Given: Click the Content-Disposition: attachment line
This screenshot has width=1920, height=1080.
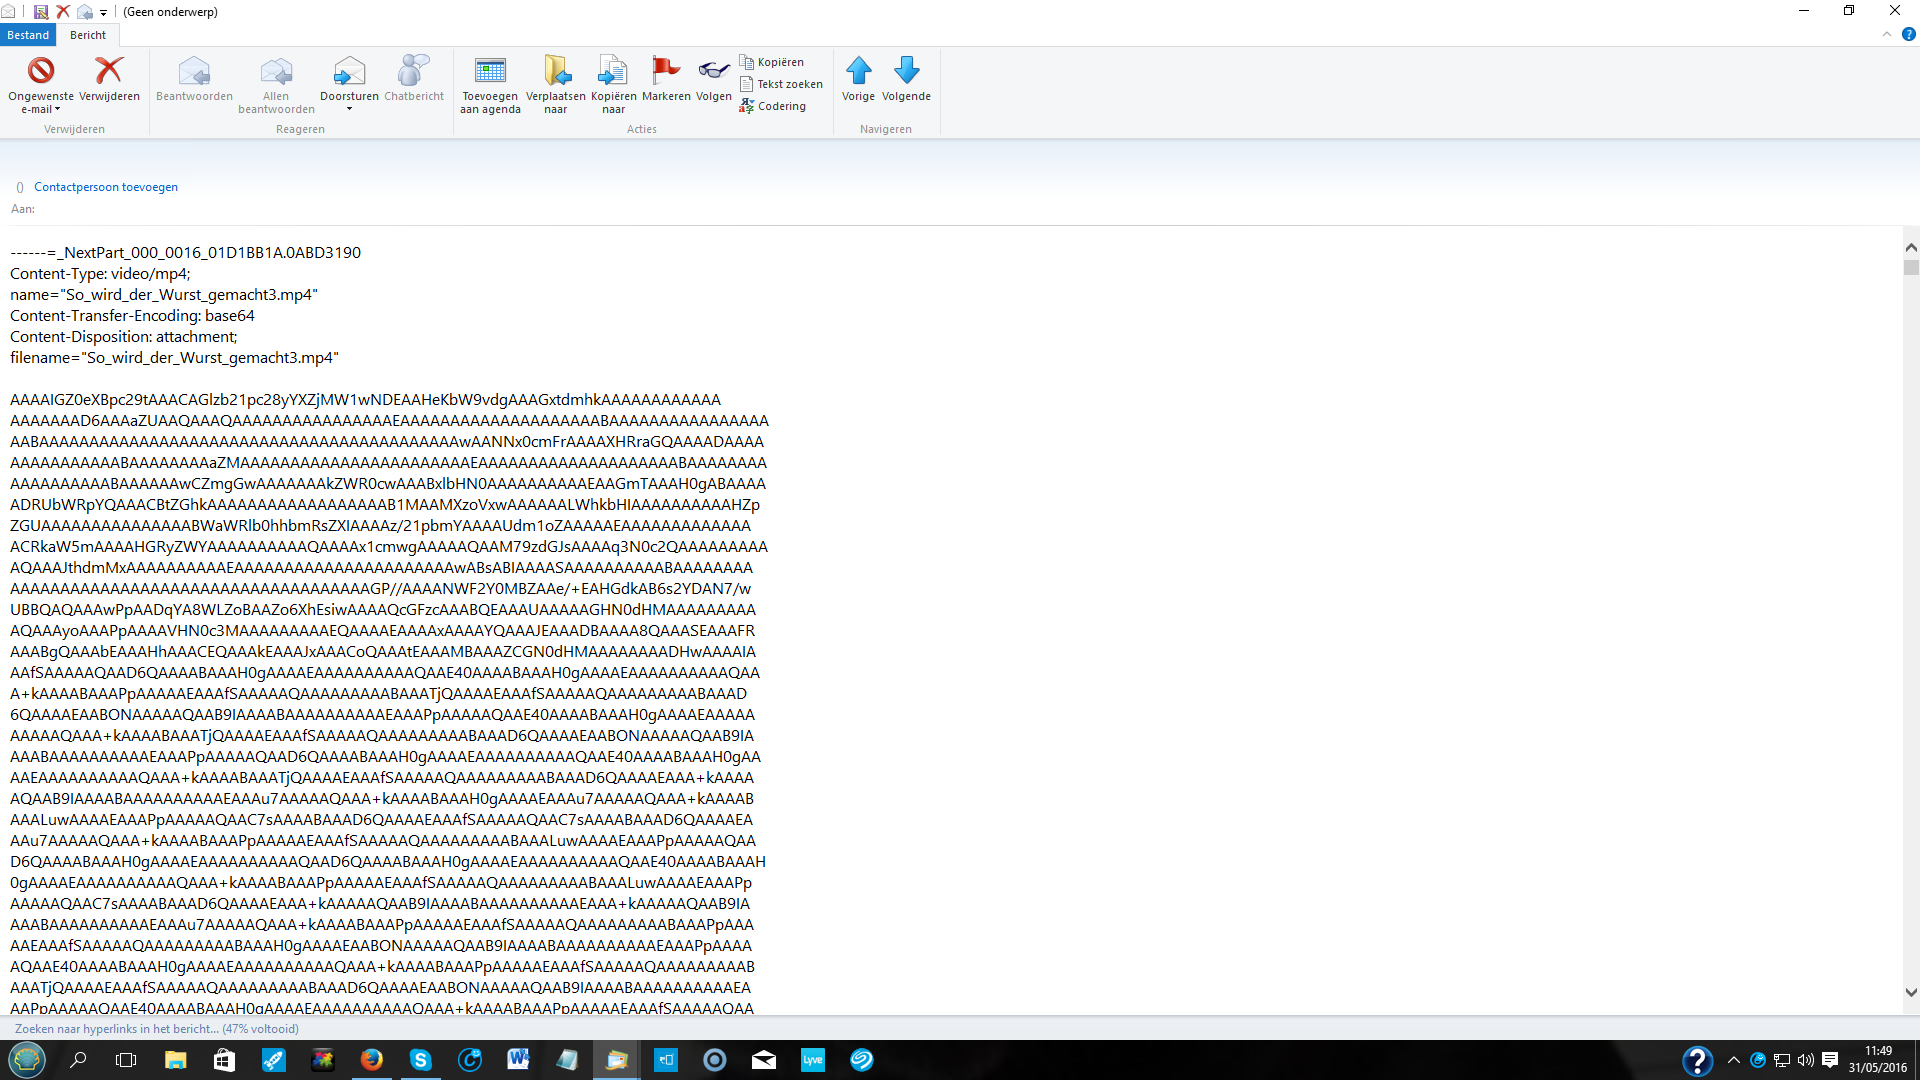Looking at the screenshot, I should [x=124, y=336].
